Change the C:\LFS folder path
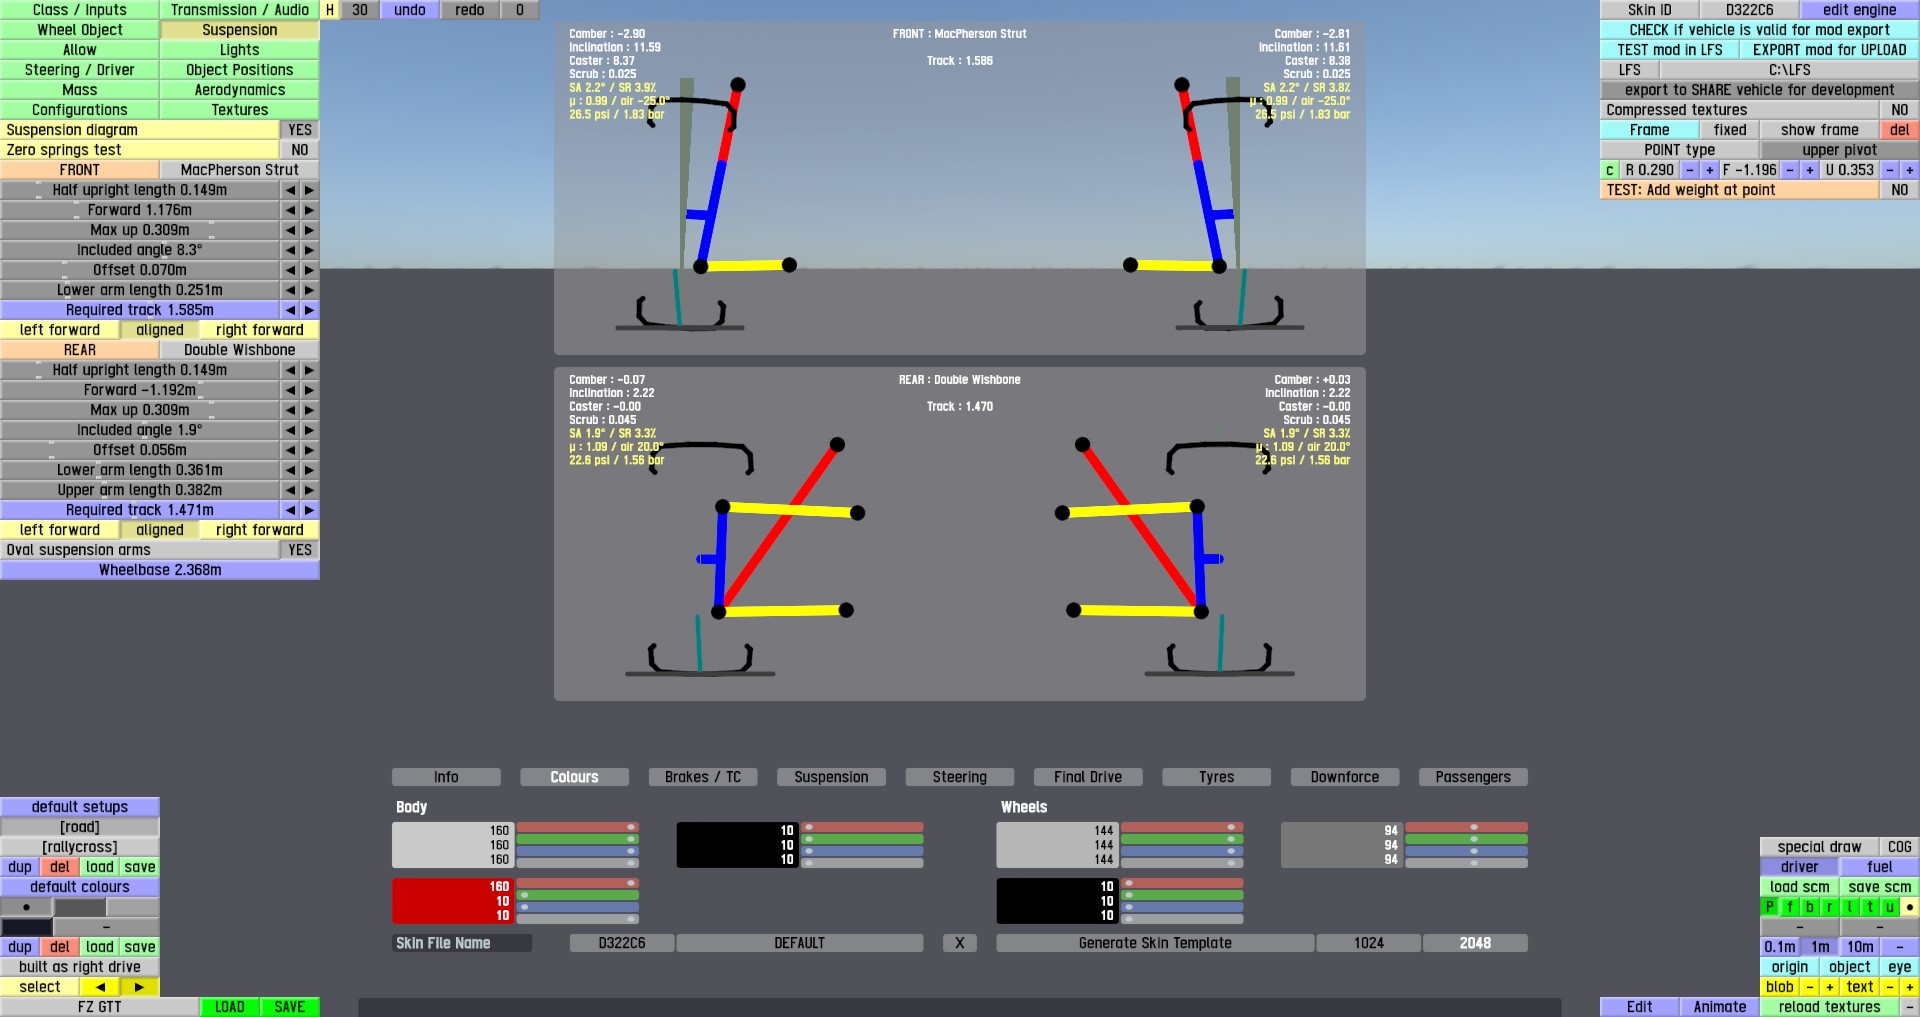This screenshot has height=1017, width=1920. (1790, 70)
